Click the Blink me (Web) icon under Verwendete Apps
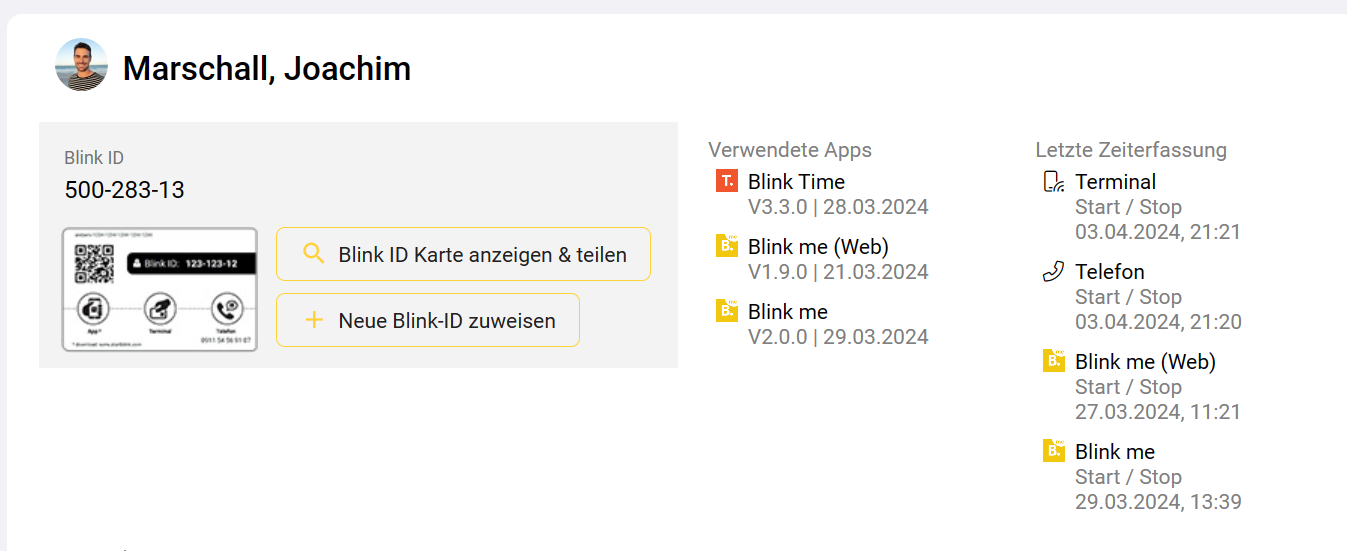This screenshot has width=1347, height=551. (x=727, y=246)
